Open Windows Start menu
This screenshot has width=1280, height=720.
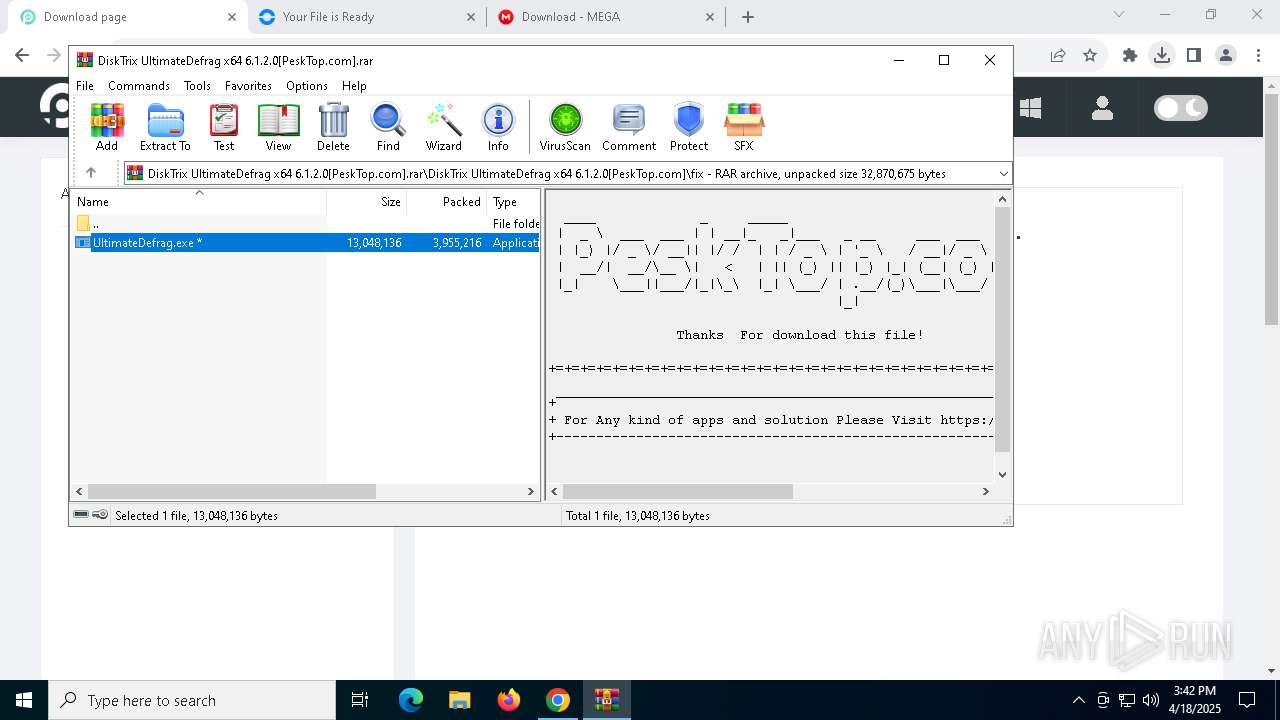click(x=24, y=700)
